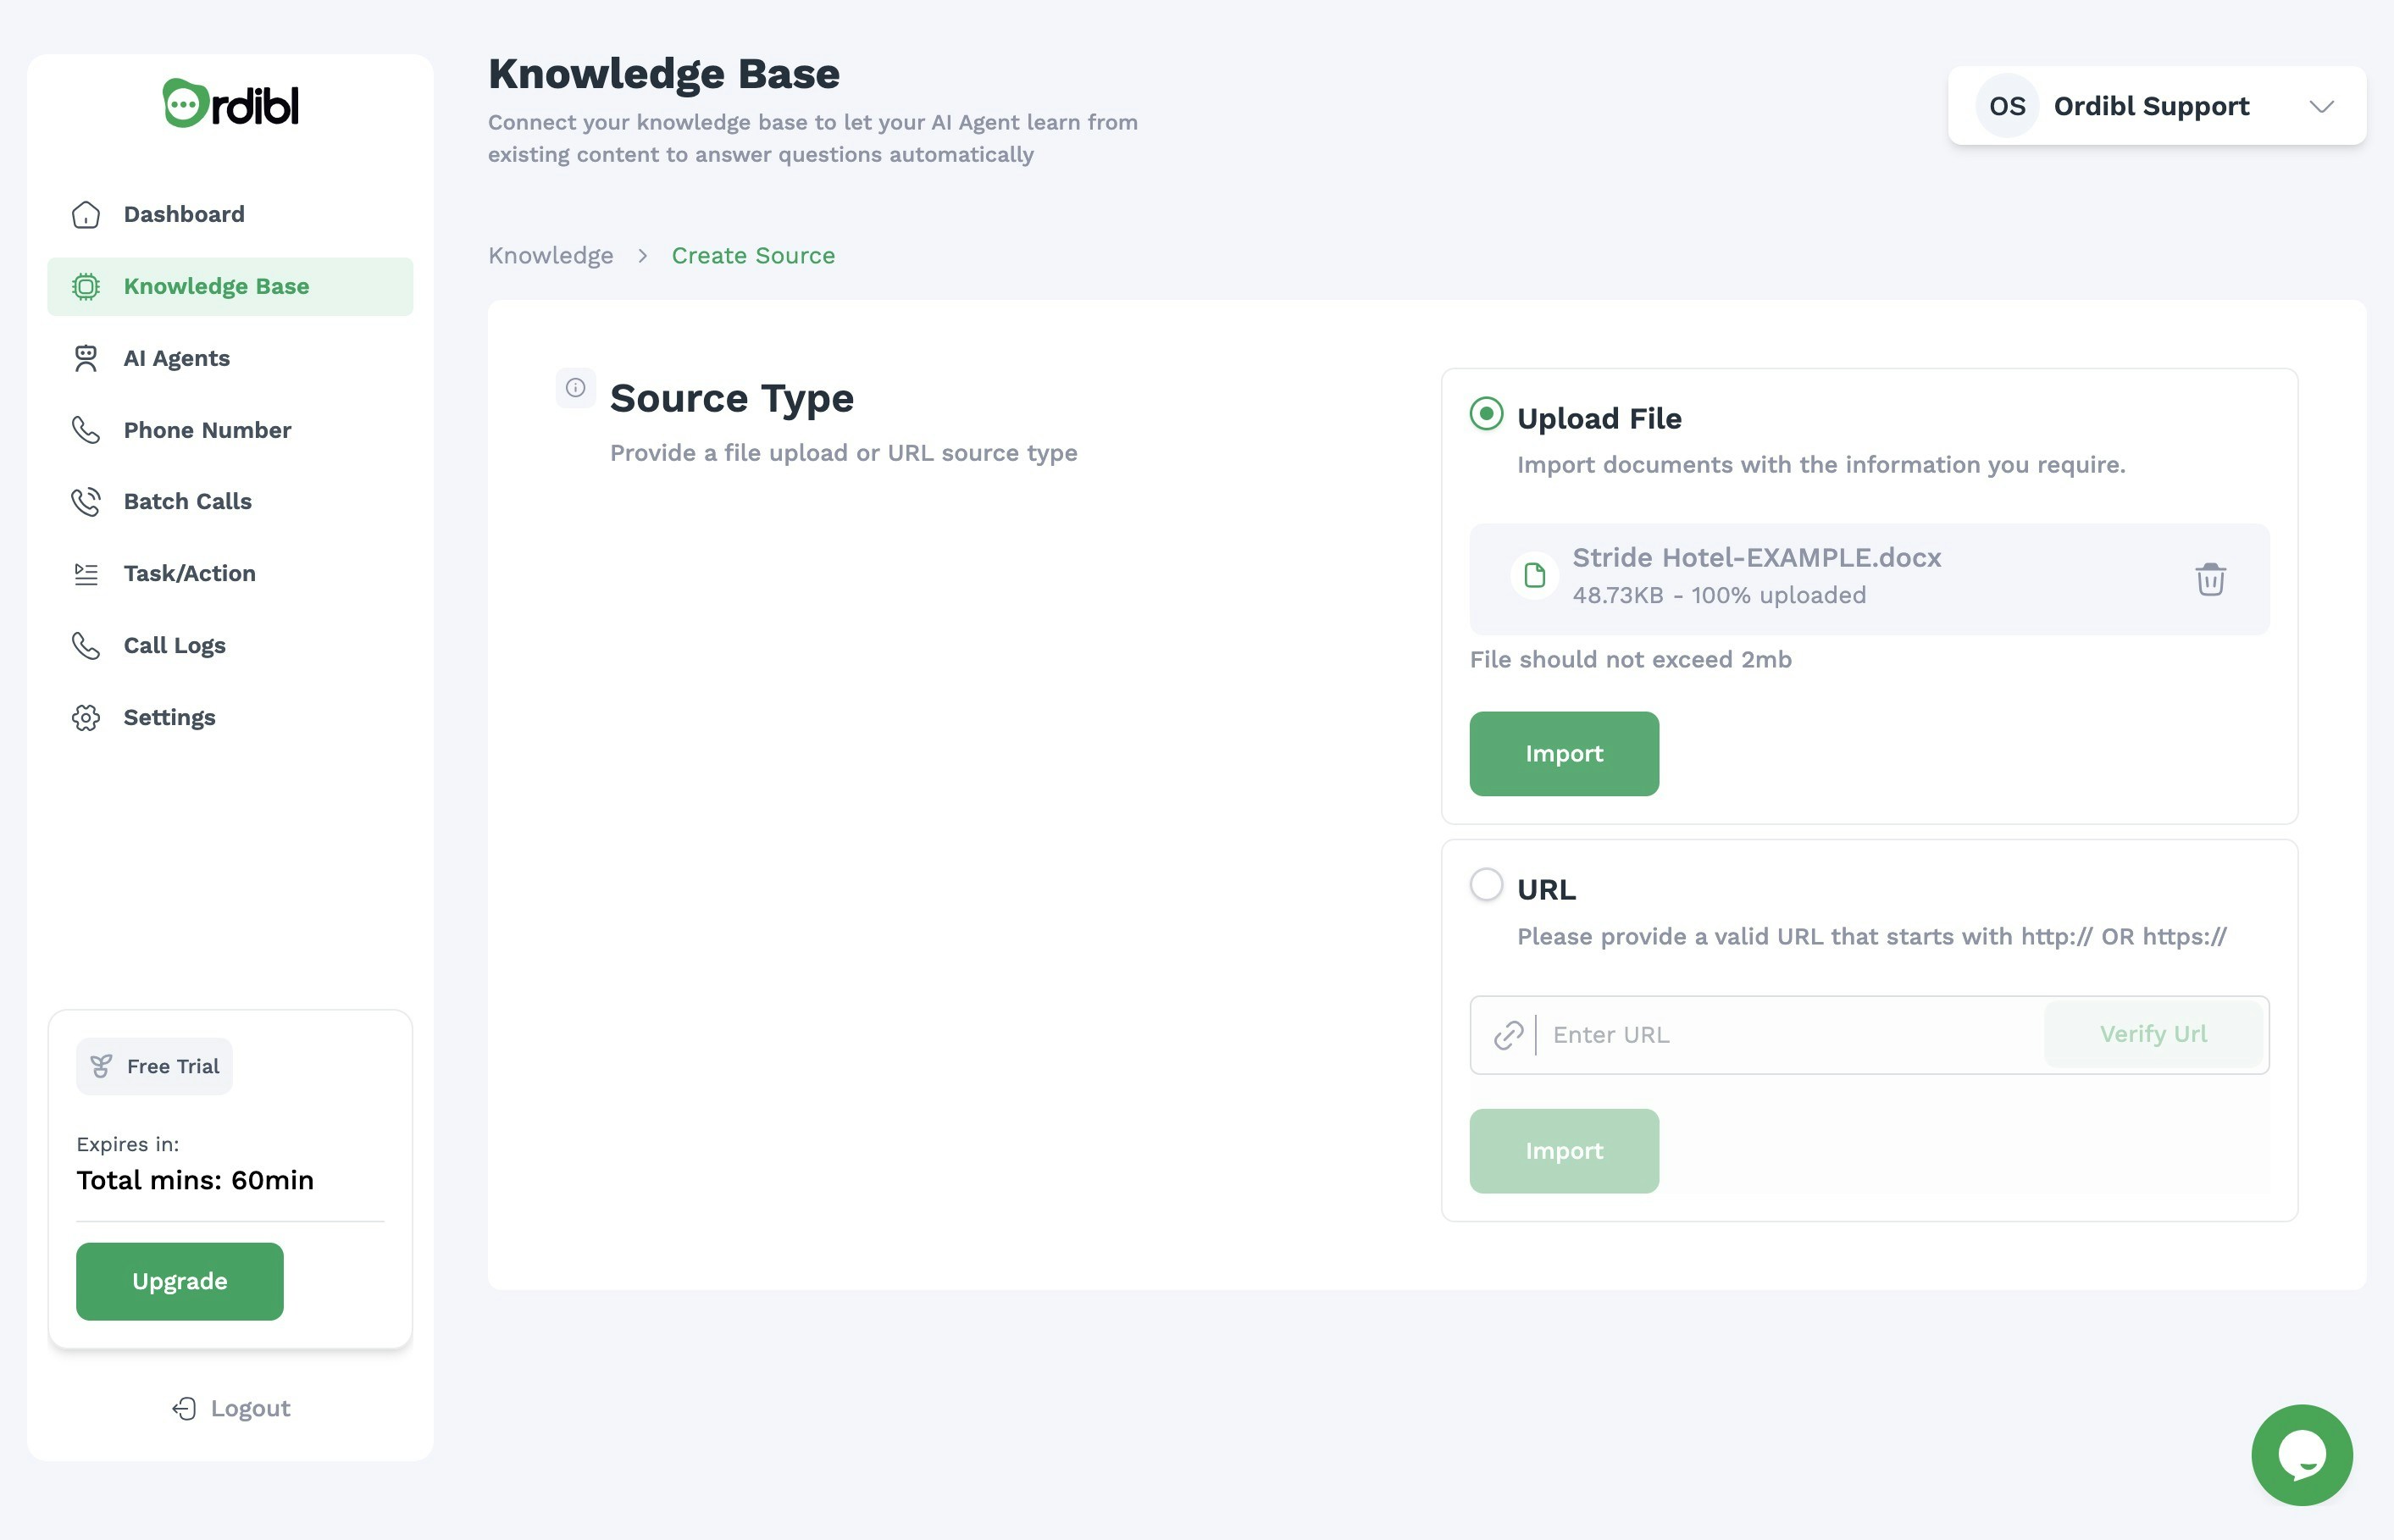Go to Batch Calls in sidebar
The height and width of the screenshot is (1540, 2394).
[187, 501]
